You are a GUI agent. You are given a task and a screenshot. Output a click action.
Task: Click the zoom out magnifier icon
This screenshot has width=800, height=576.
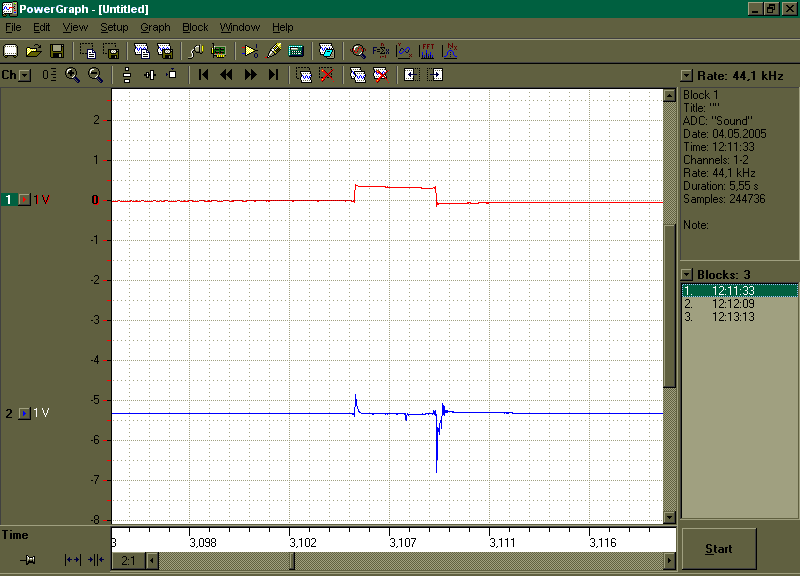pyautogui.click(x=95, y=75)
